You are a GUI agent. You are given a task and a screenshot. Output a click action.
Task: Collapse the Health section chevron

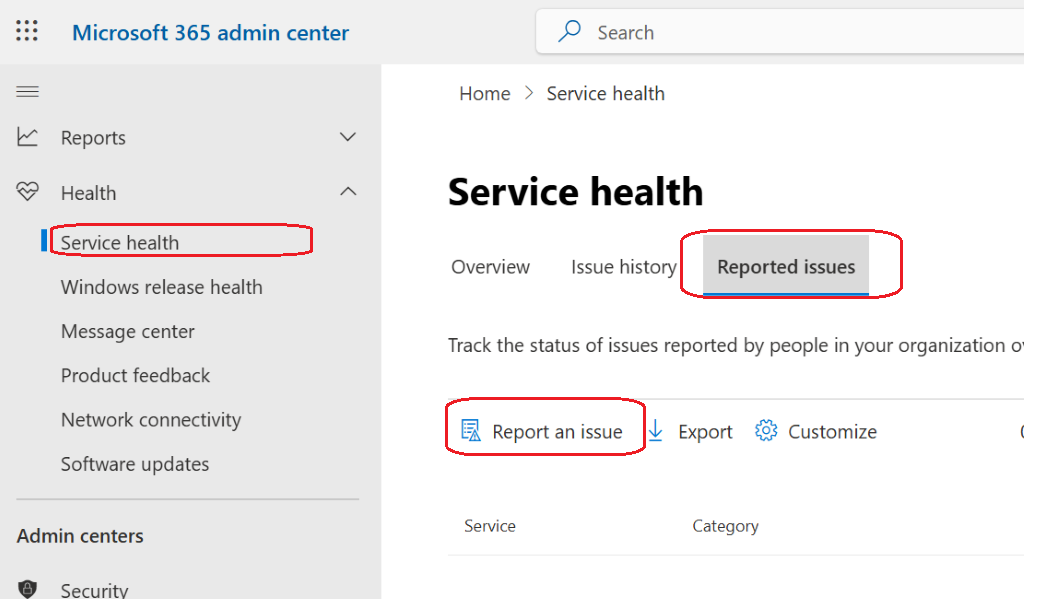pos(348,192)
